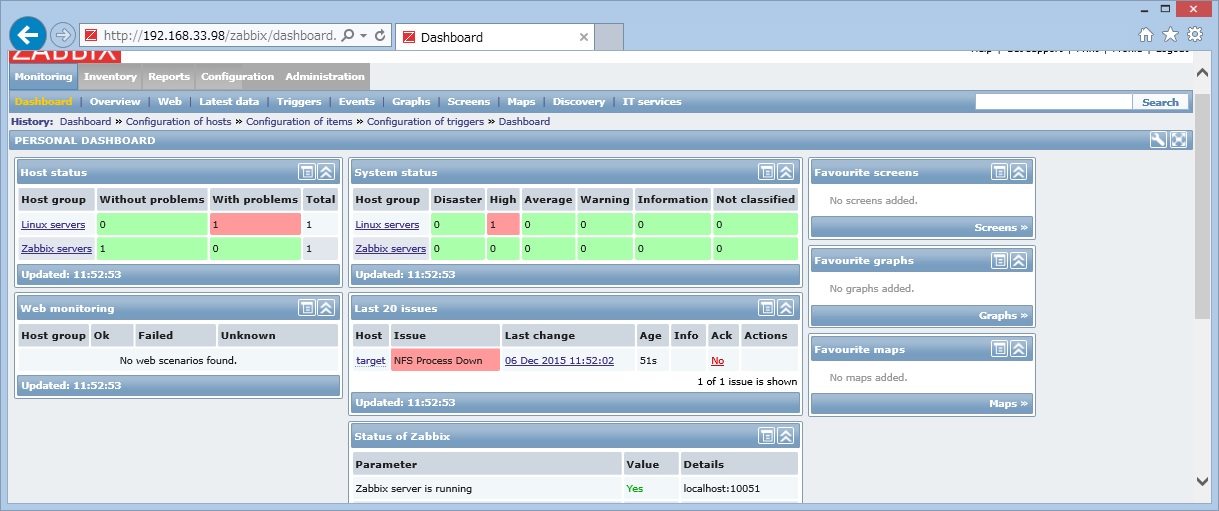This screenshot has height=511, width=1219.
Task: Open System status widget menu icon
Action: pos(767,172)
